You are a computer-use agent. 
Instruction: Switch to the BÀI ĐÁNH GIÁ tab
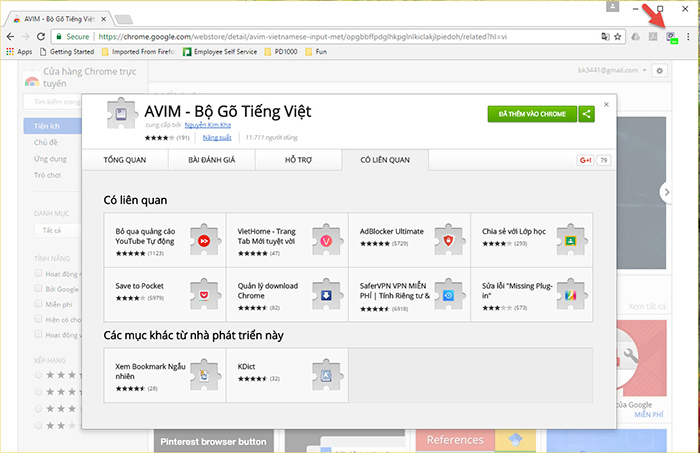(212, 160)
